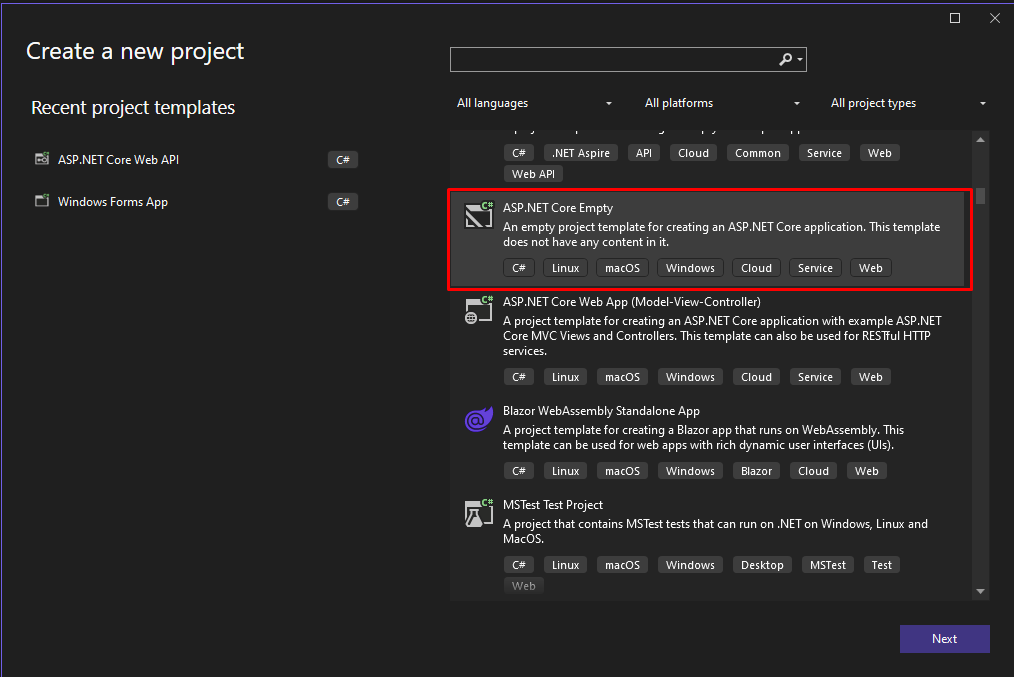
Task: Choose Windows Forms App from recent templates
Action: pos(113,202)
